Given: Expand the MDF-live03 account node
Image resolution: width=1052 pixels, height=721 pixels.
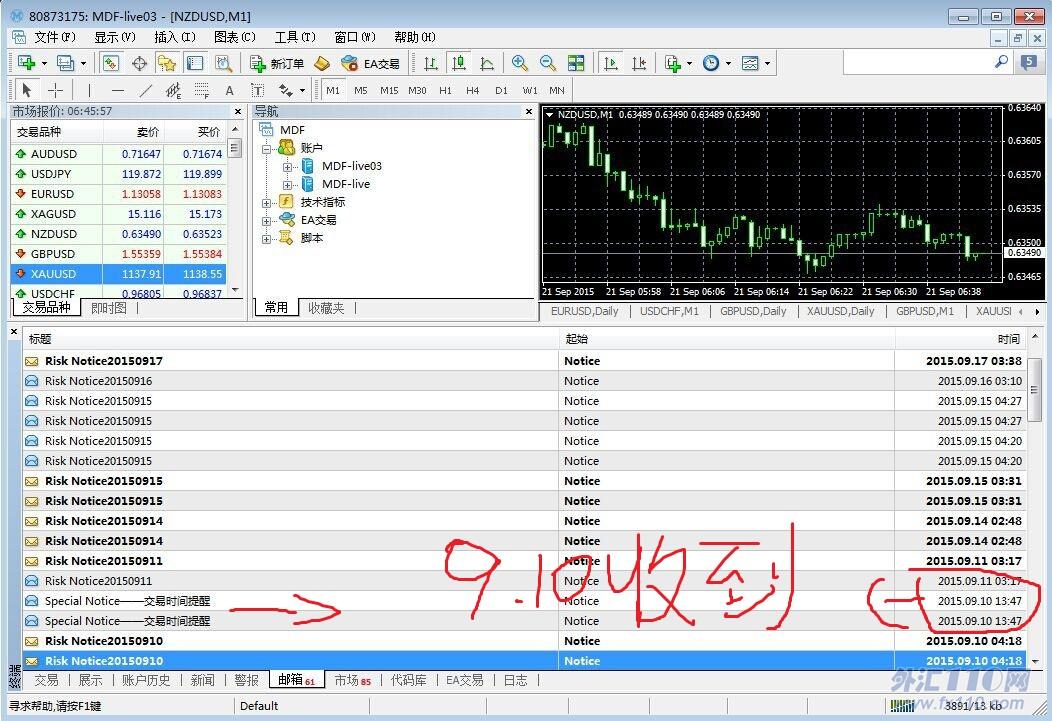Looking at the screenshot, I should [x=287, y=166].
